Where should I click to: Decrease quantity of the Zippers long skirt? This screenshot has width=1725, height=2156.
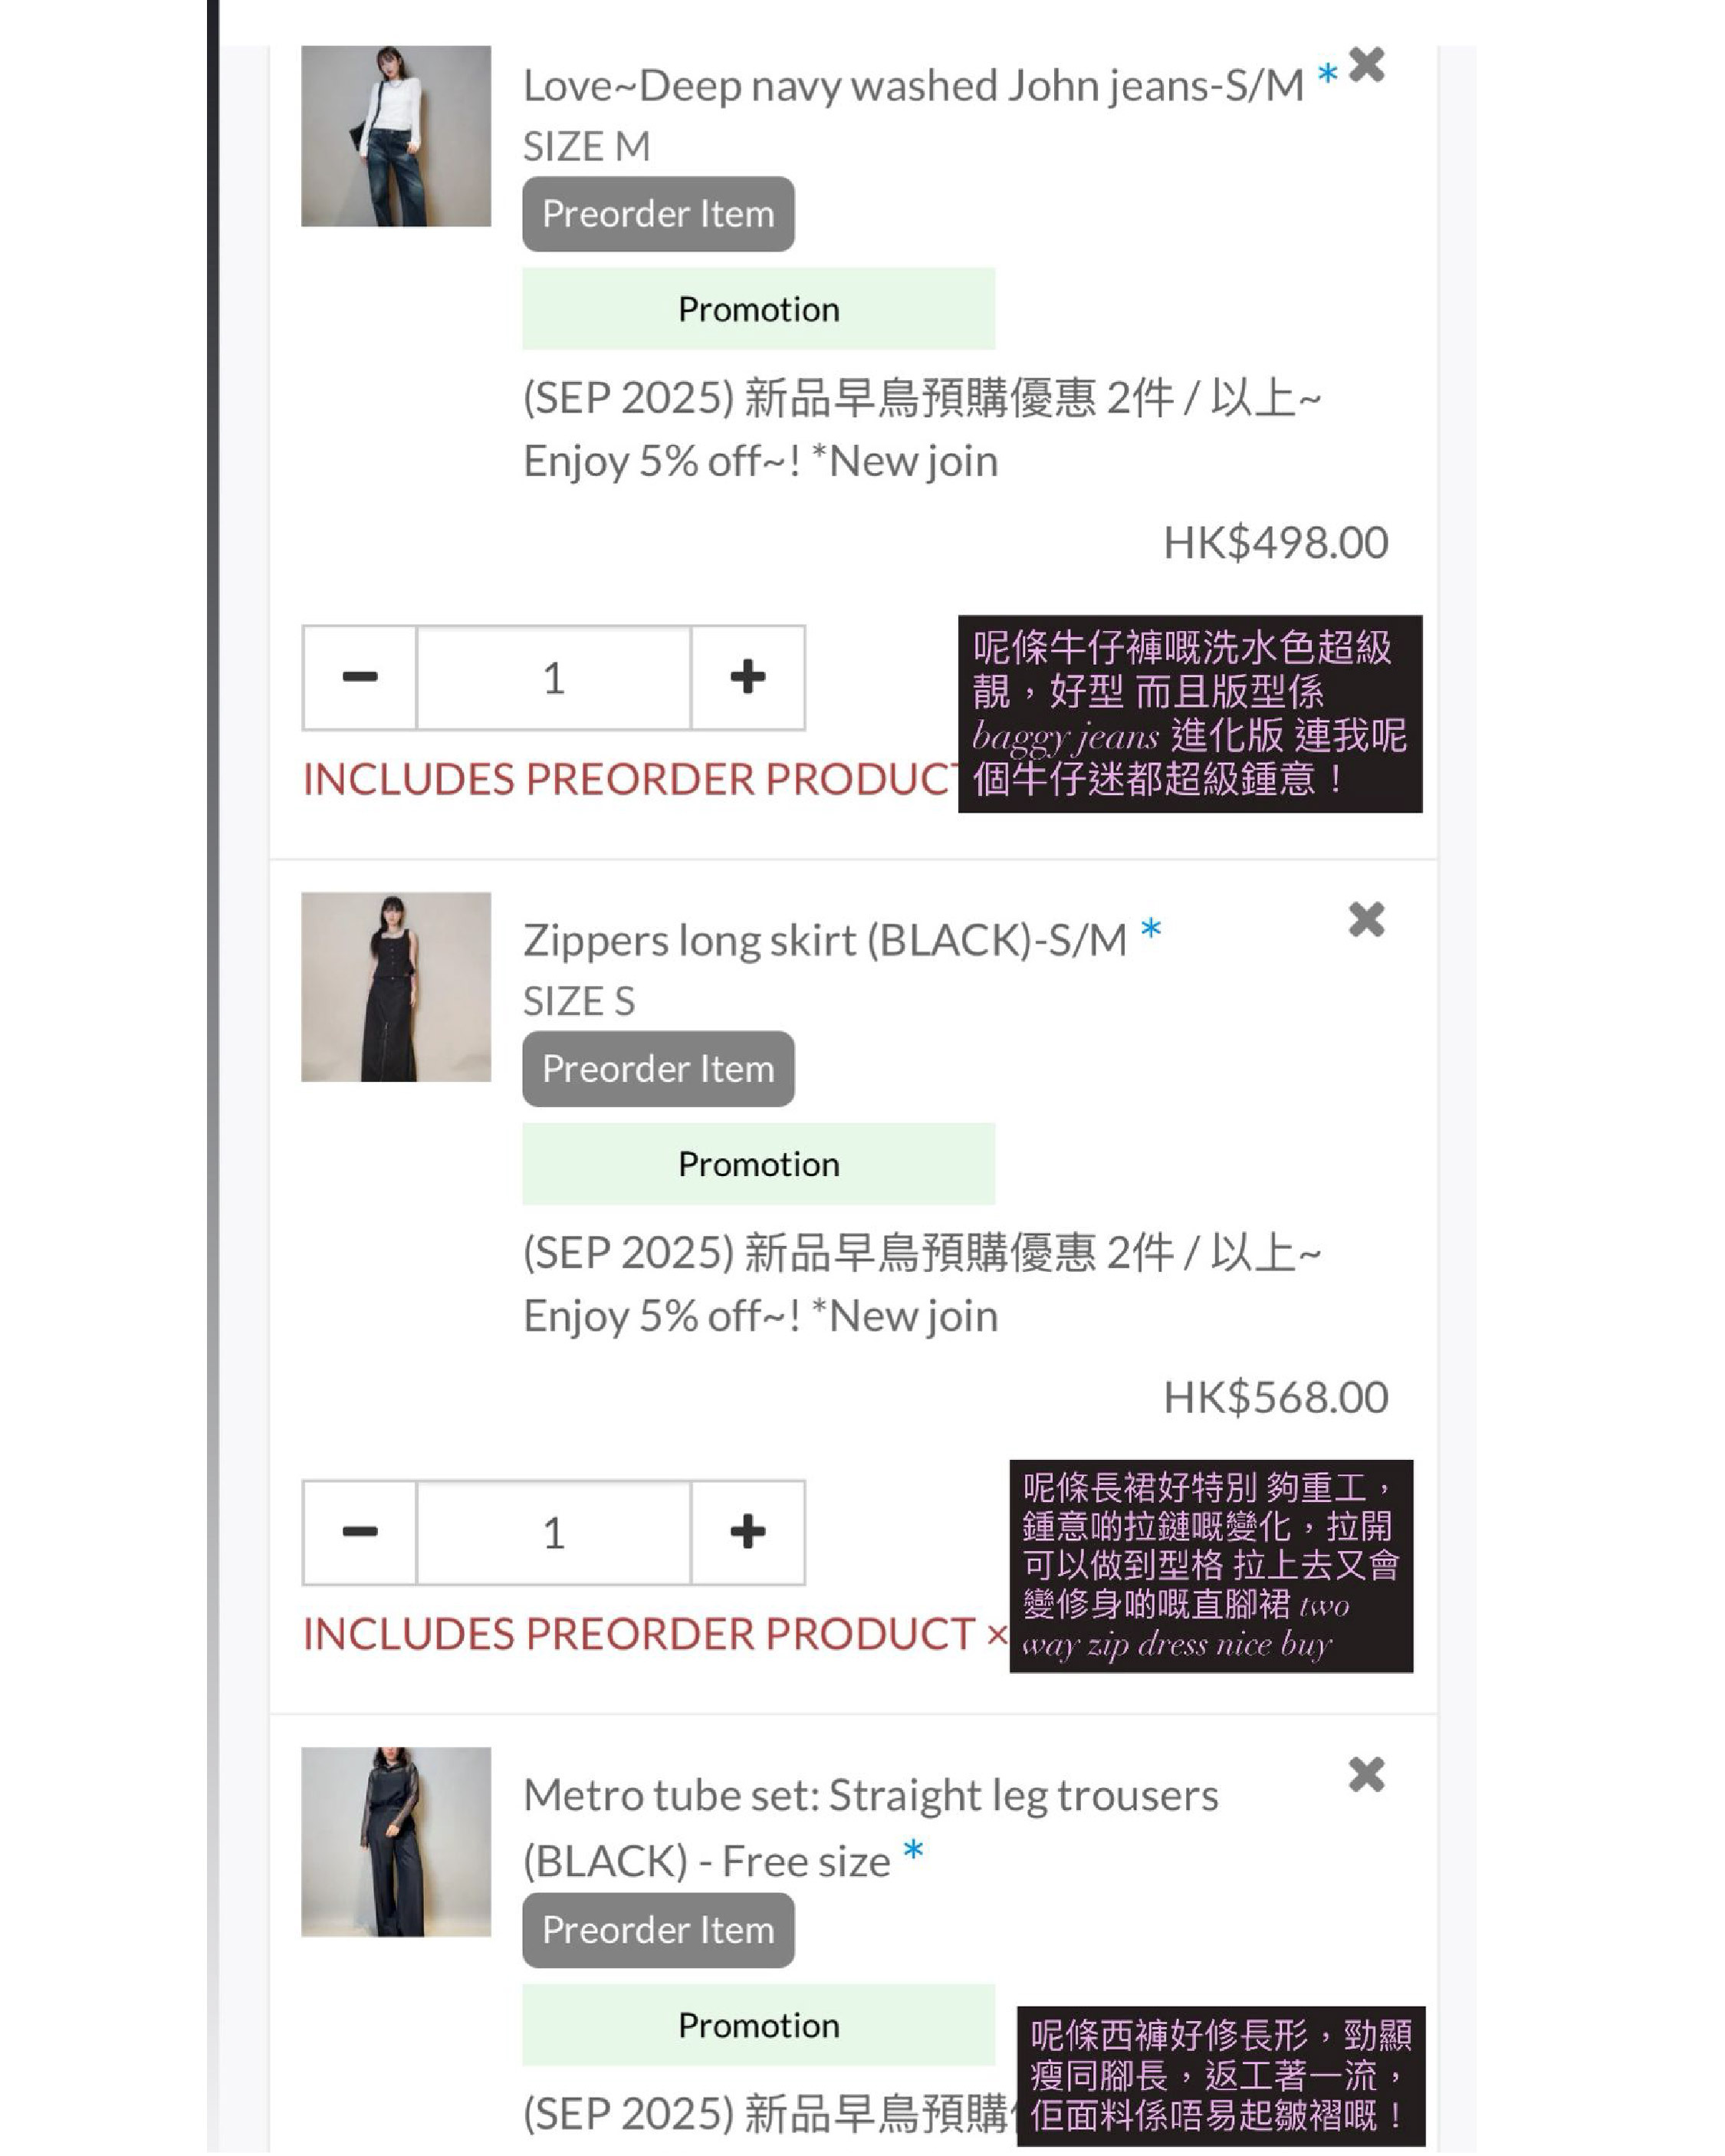[x=360, y=1532]
